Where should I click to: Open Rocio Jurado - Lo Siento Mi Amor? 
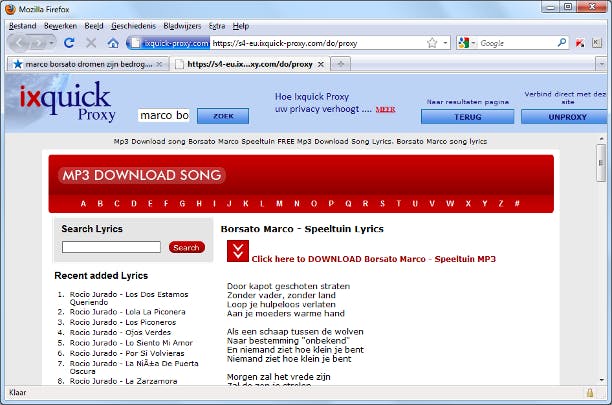[131, 343]
